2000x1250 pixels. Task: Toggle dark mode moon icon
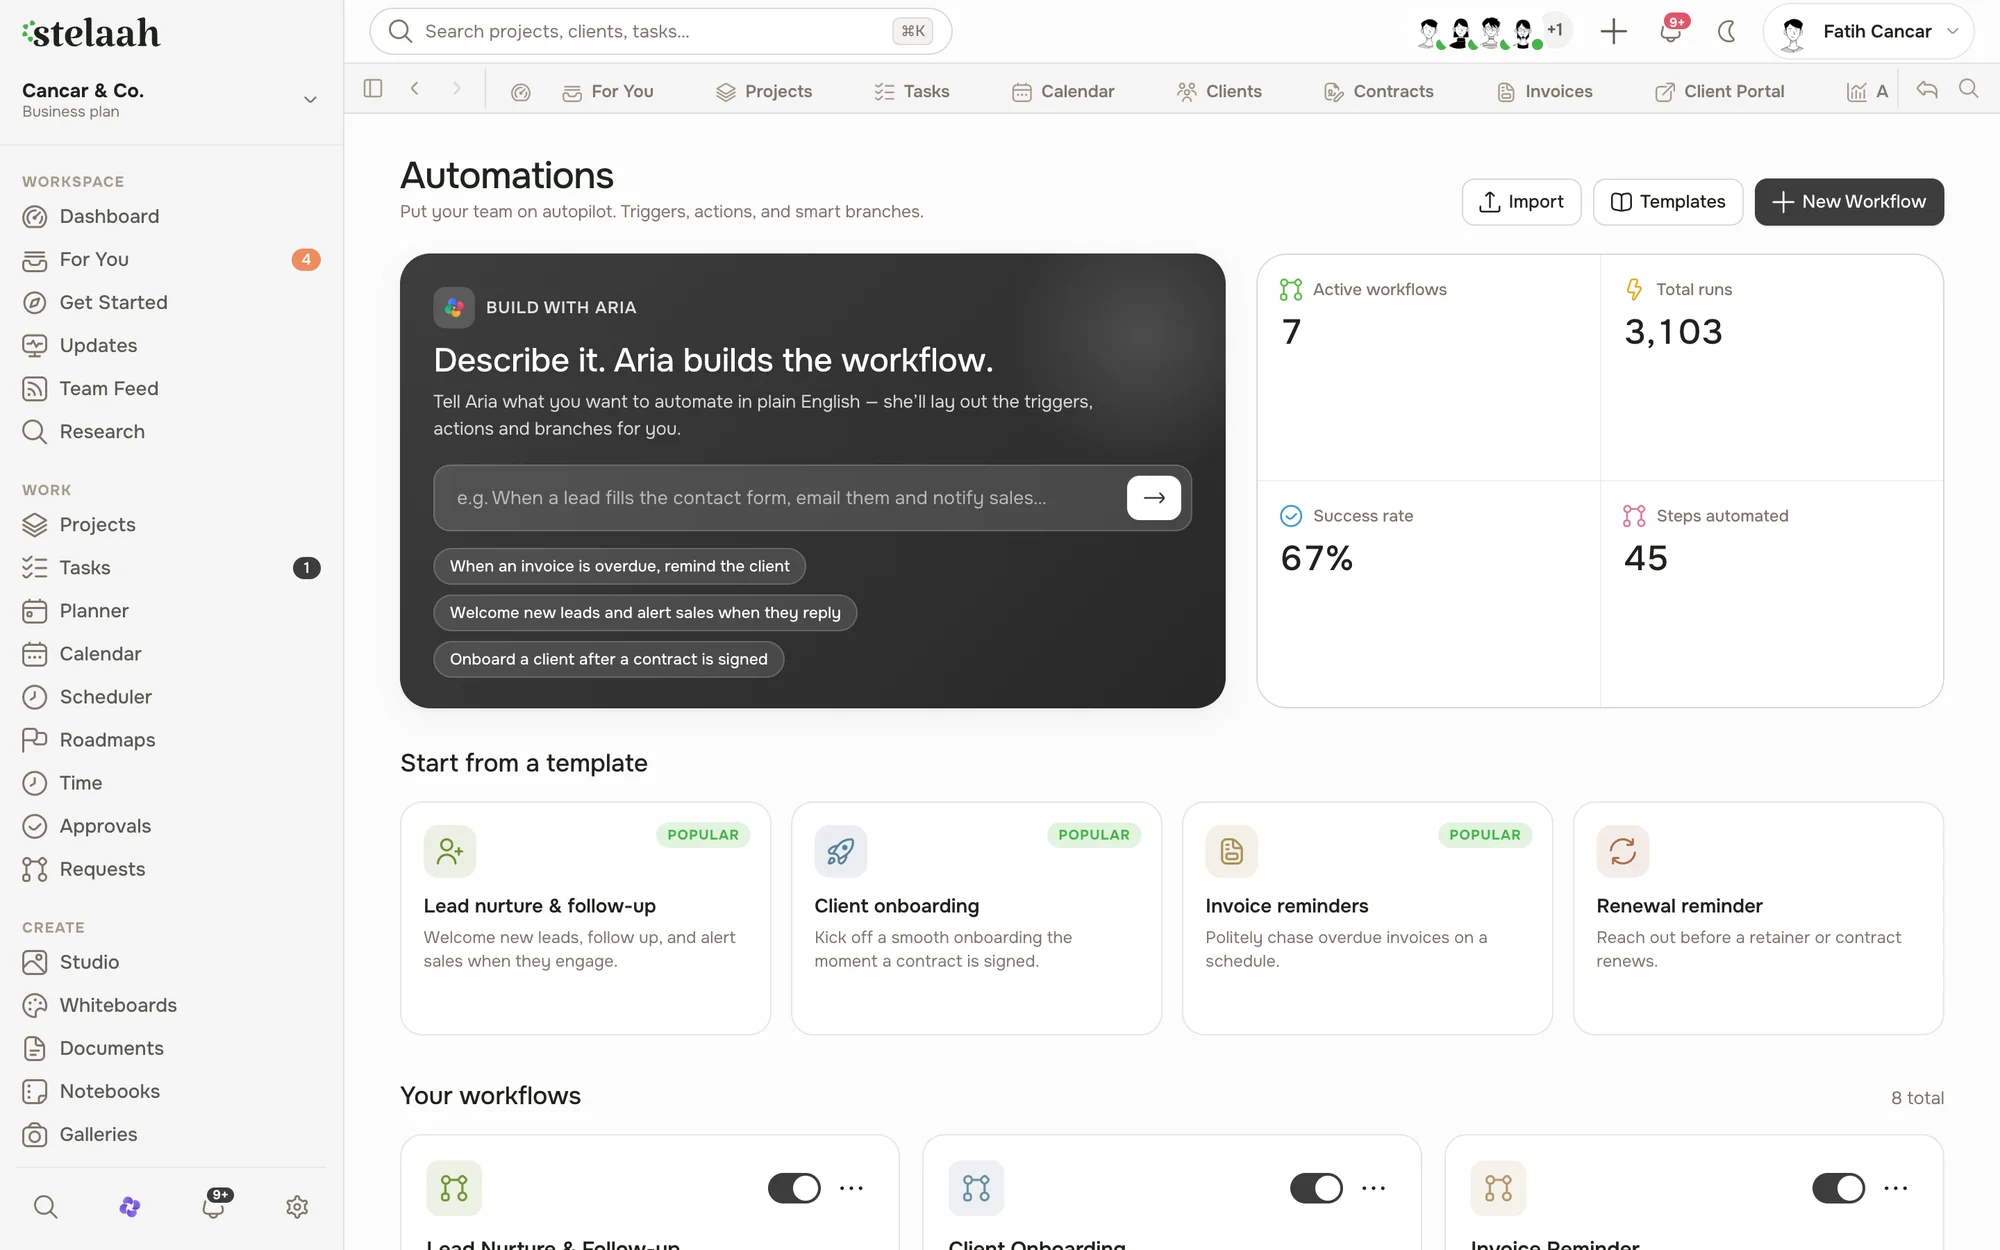1727,31
